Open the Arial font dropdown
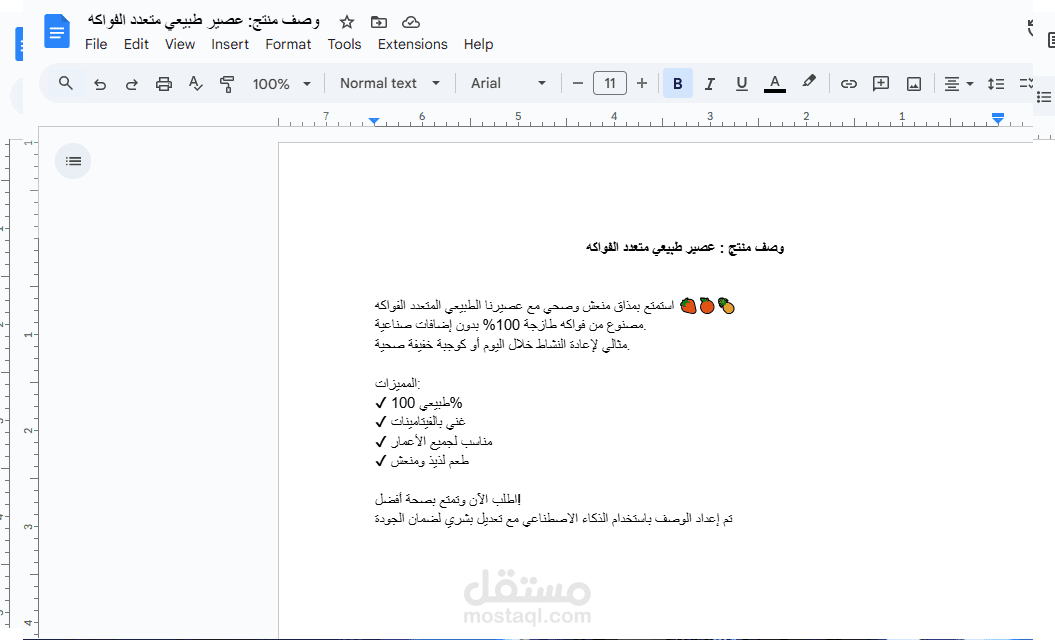Image resolution: width=1055 pixels, height=640 pixels. click(508, 83)
